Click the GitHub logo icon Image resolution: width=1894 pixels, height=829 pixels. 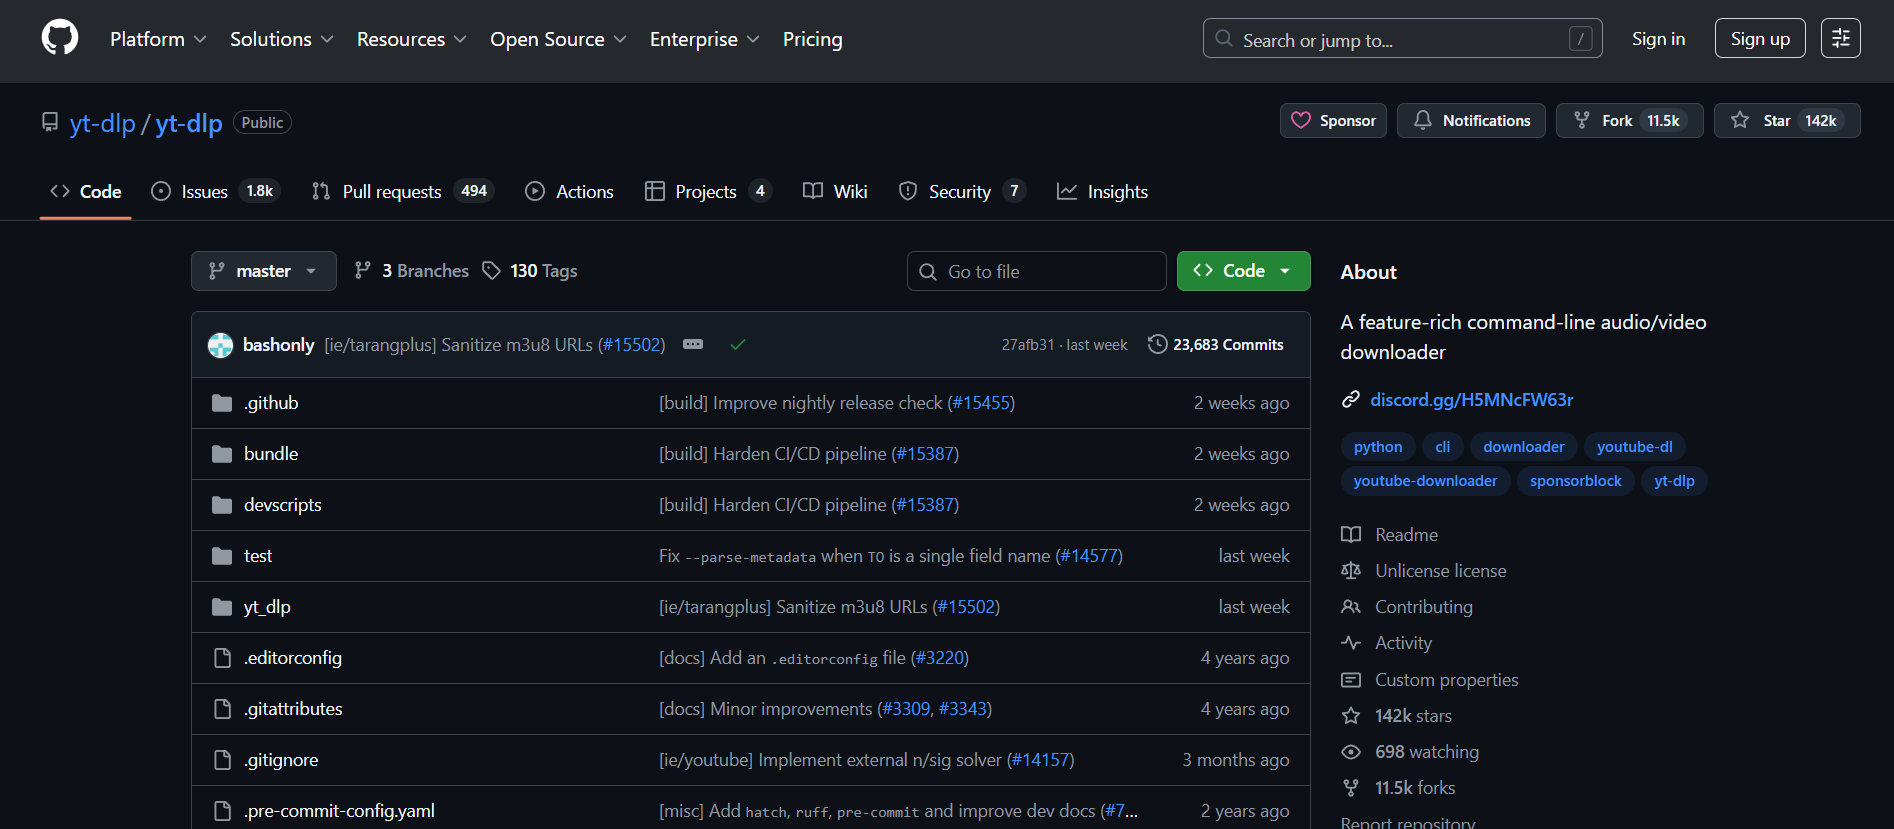[60, 39]
